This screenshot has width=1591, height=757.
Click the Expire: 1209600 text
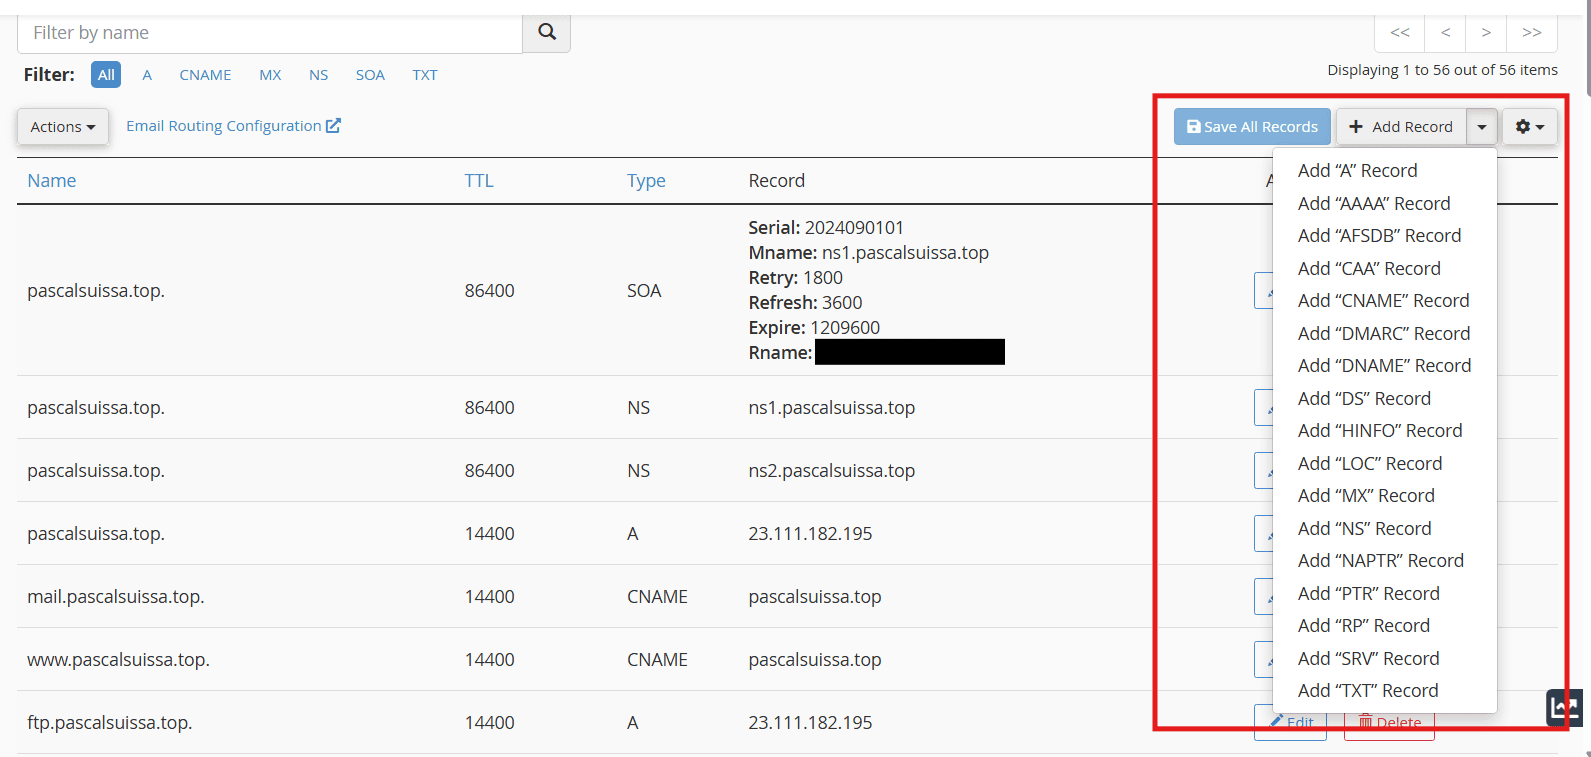pyautogui.click(x=814, y=328)
